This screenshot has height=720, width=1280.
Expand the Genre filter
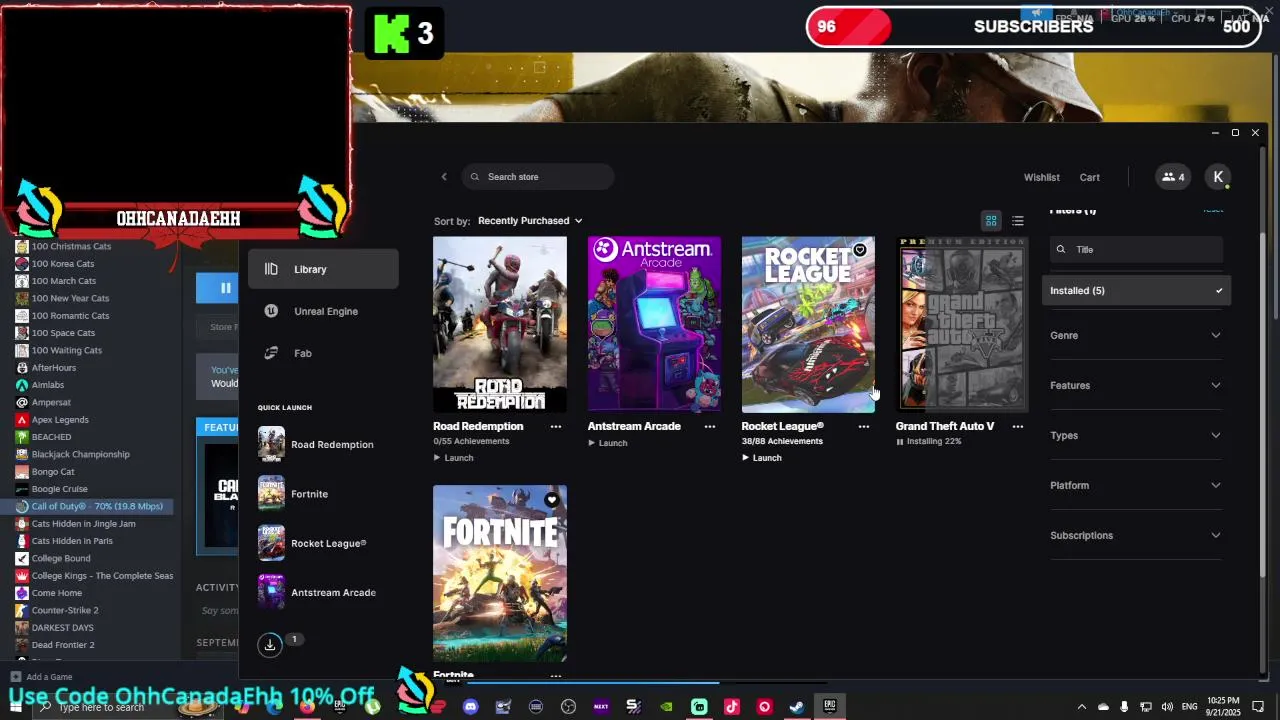coord(1136,336)
